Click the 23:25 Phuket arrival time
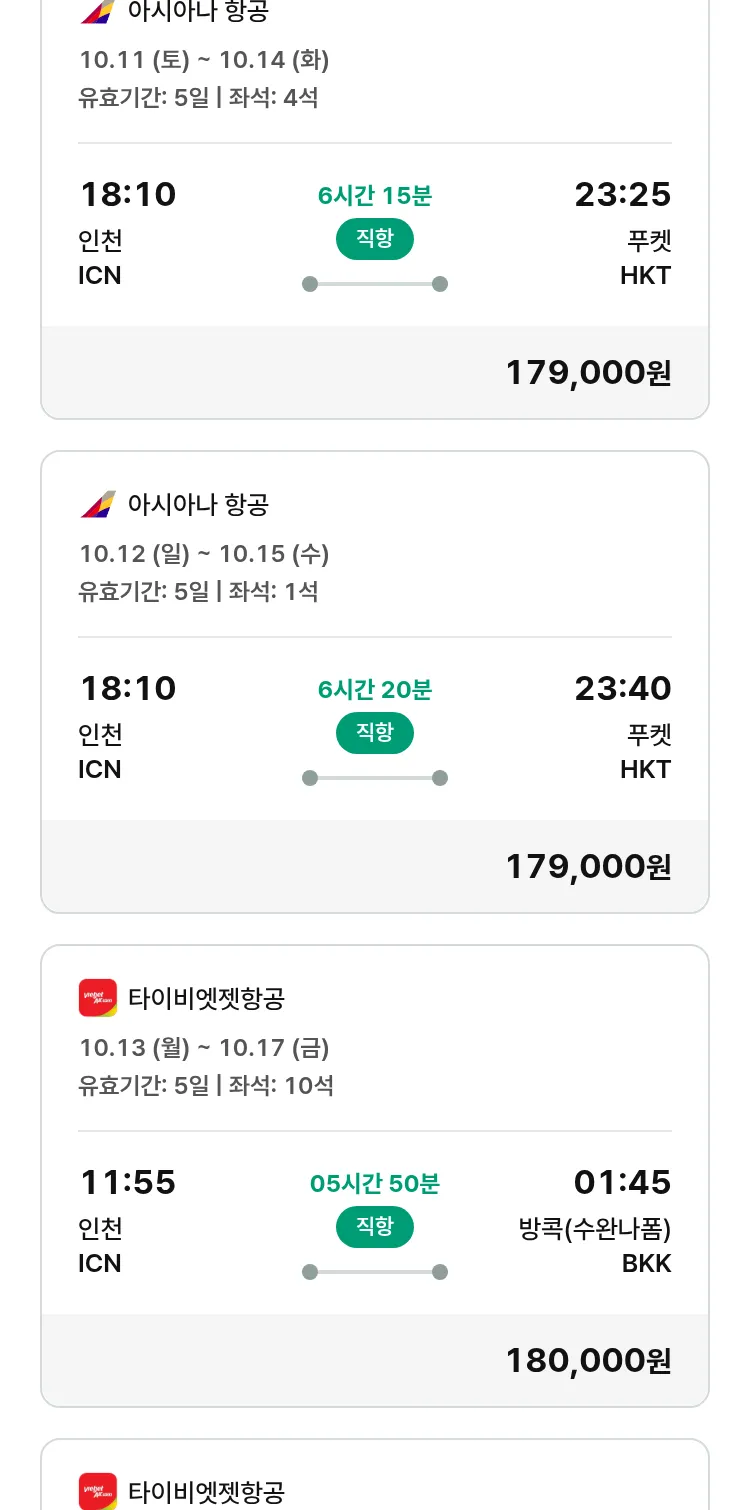The width and height of the screenshot is (750, 1510). coord(622,194)
